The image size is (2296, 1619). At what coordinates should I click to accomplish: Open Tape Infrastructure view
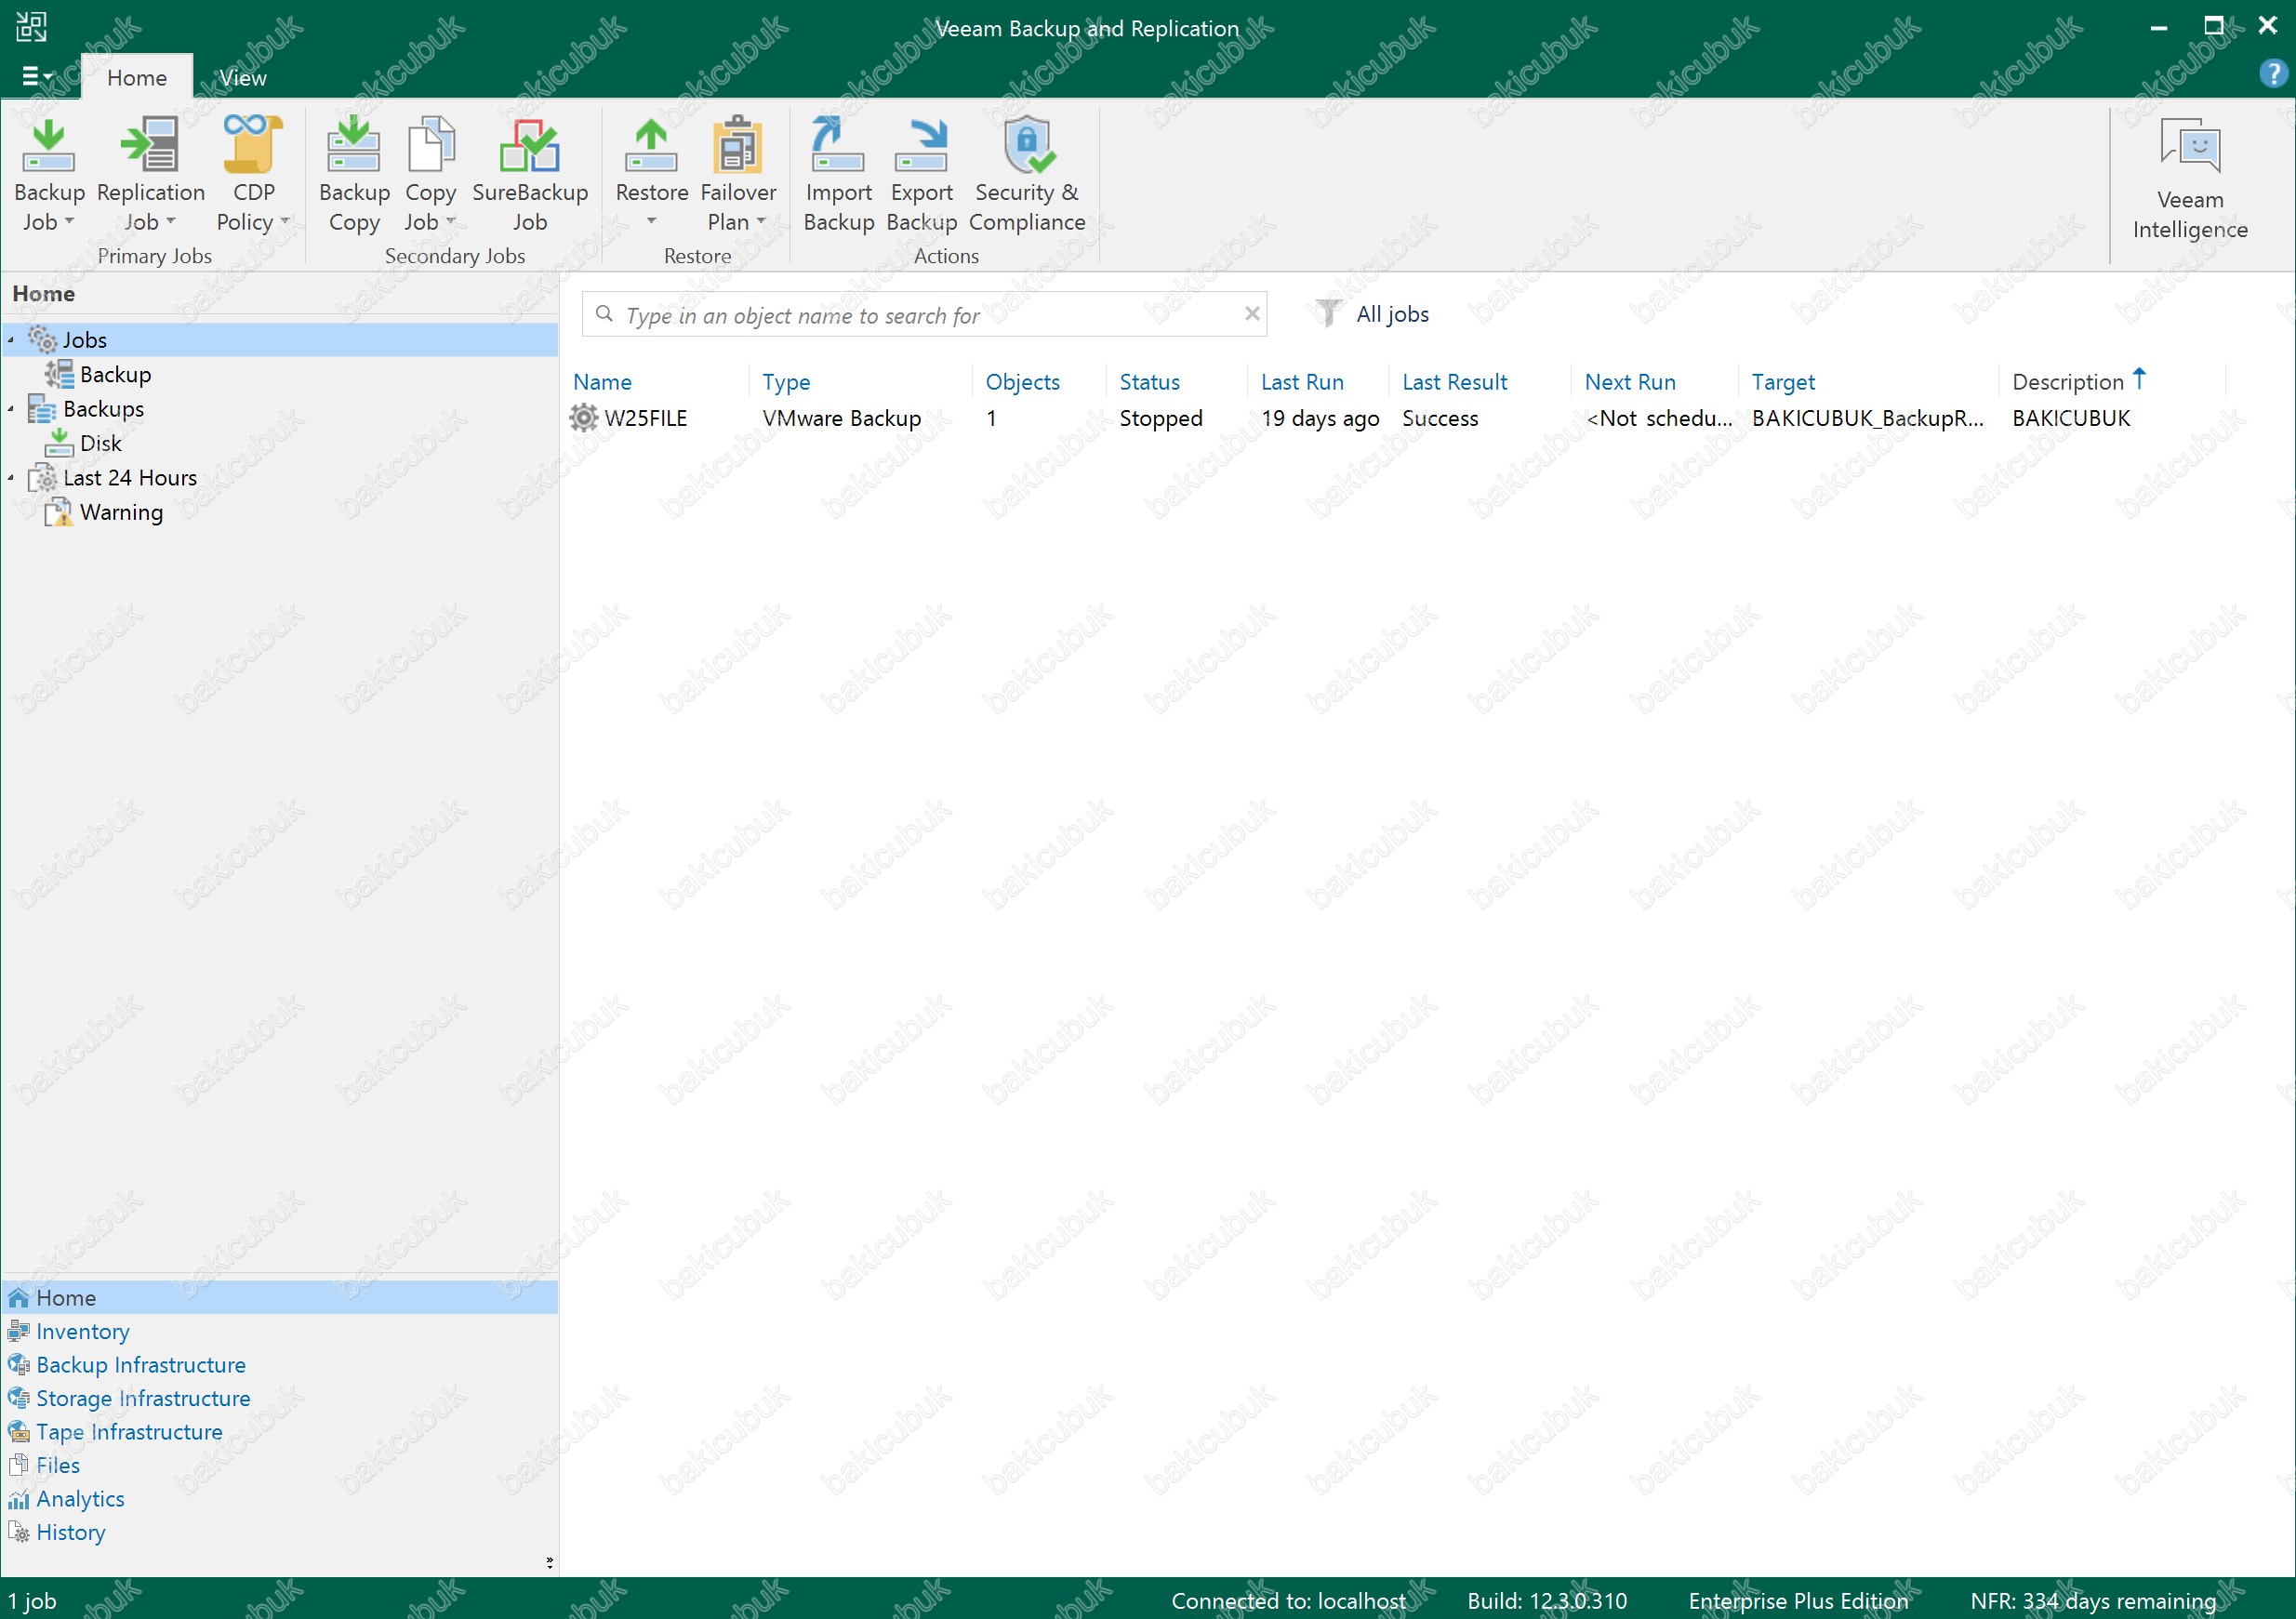[x=129, y=1432]
